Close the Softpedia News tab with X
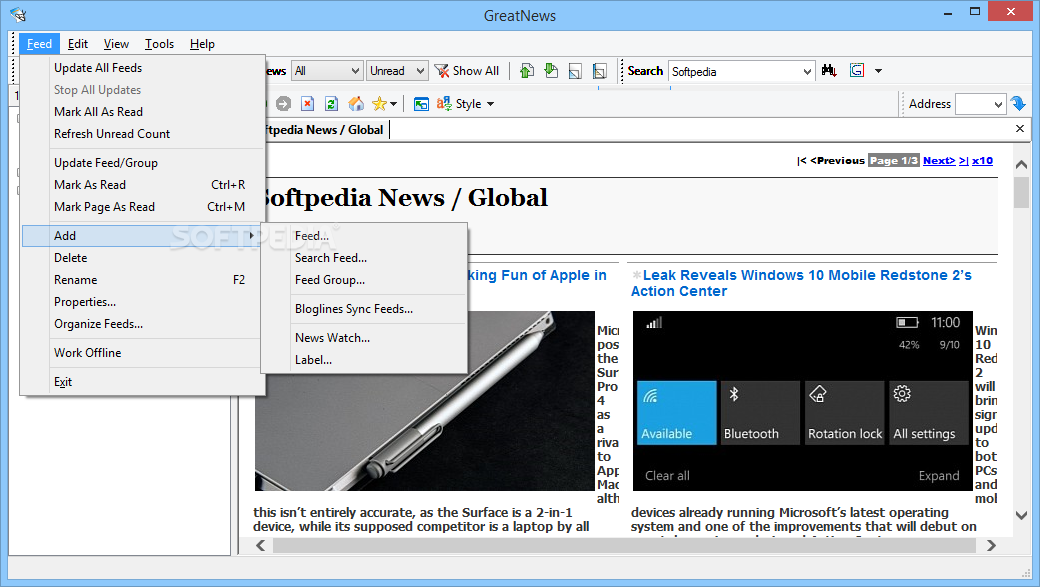This screenshot has height=587, width=1040. click(1019, 129)
